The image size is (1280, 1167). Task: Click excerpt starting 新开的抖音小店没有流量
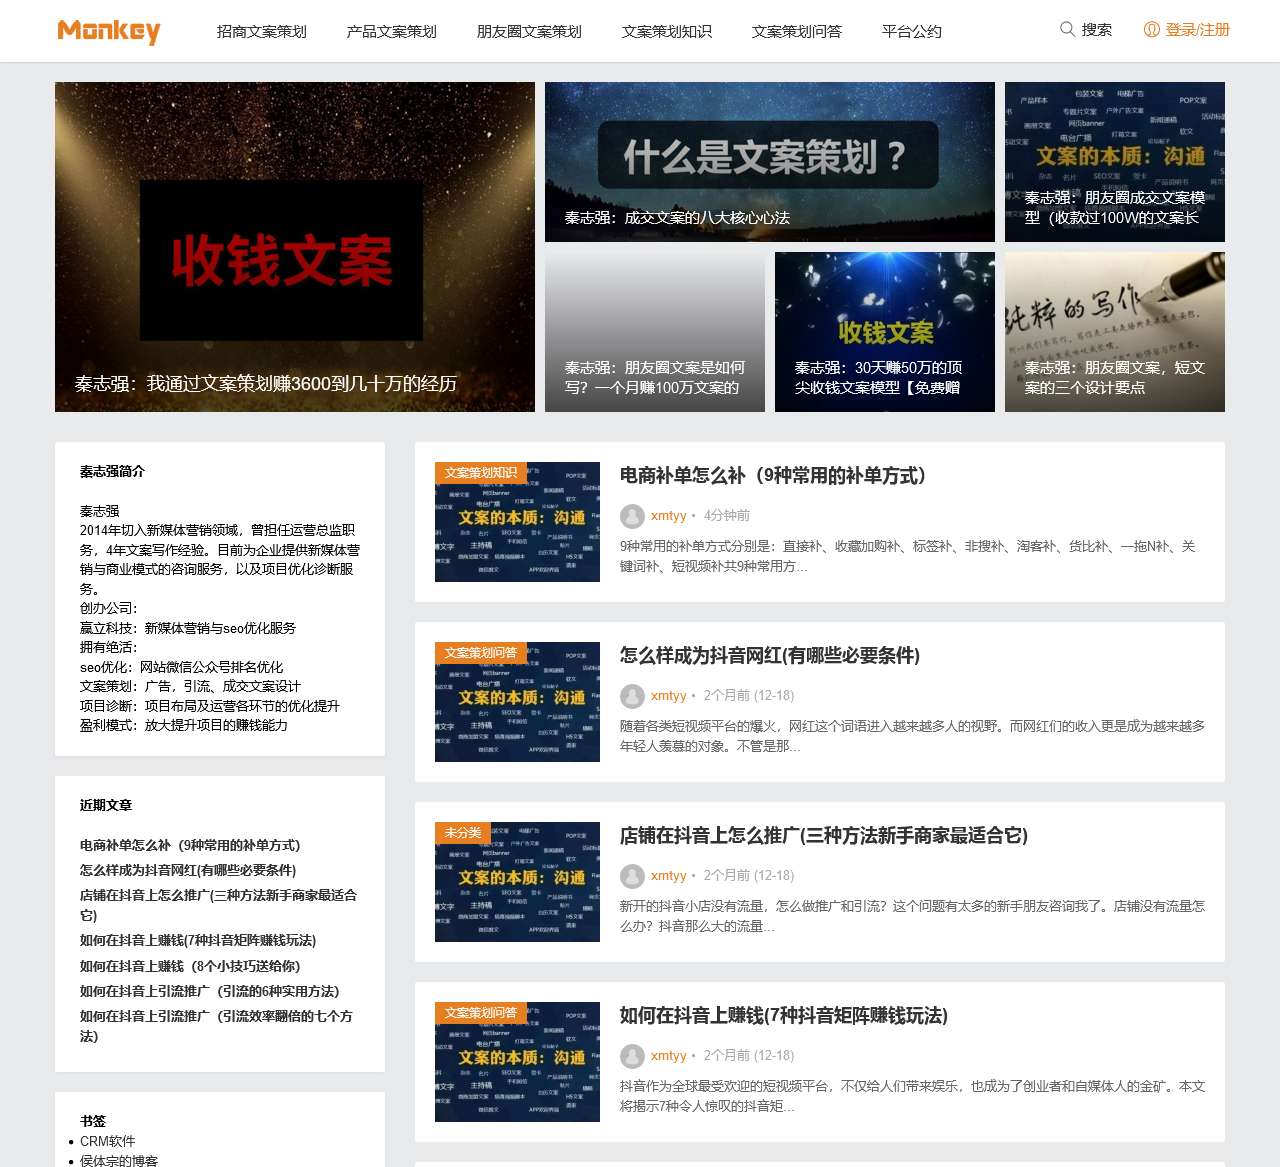tap(912, 916)
